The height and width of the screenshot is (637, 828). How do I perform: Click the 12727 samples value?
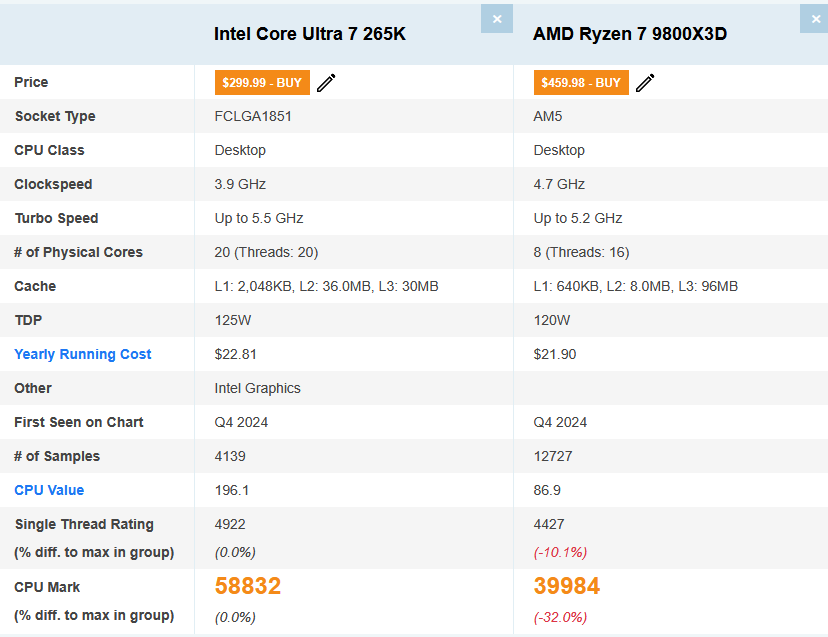(x=553, y=456)
